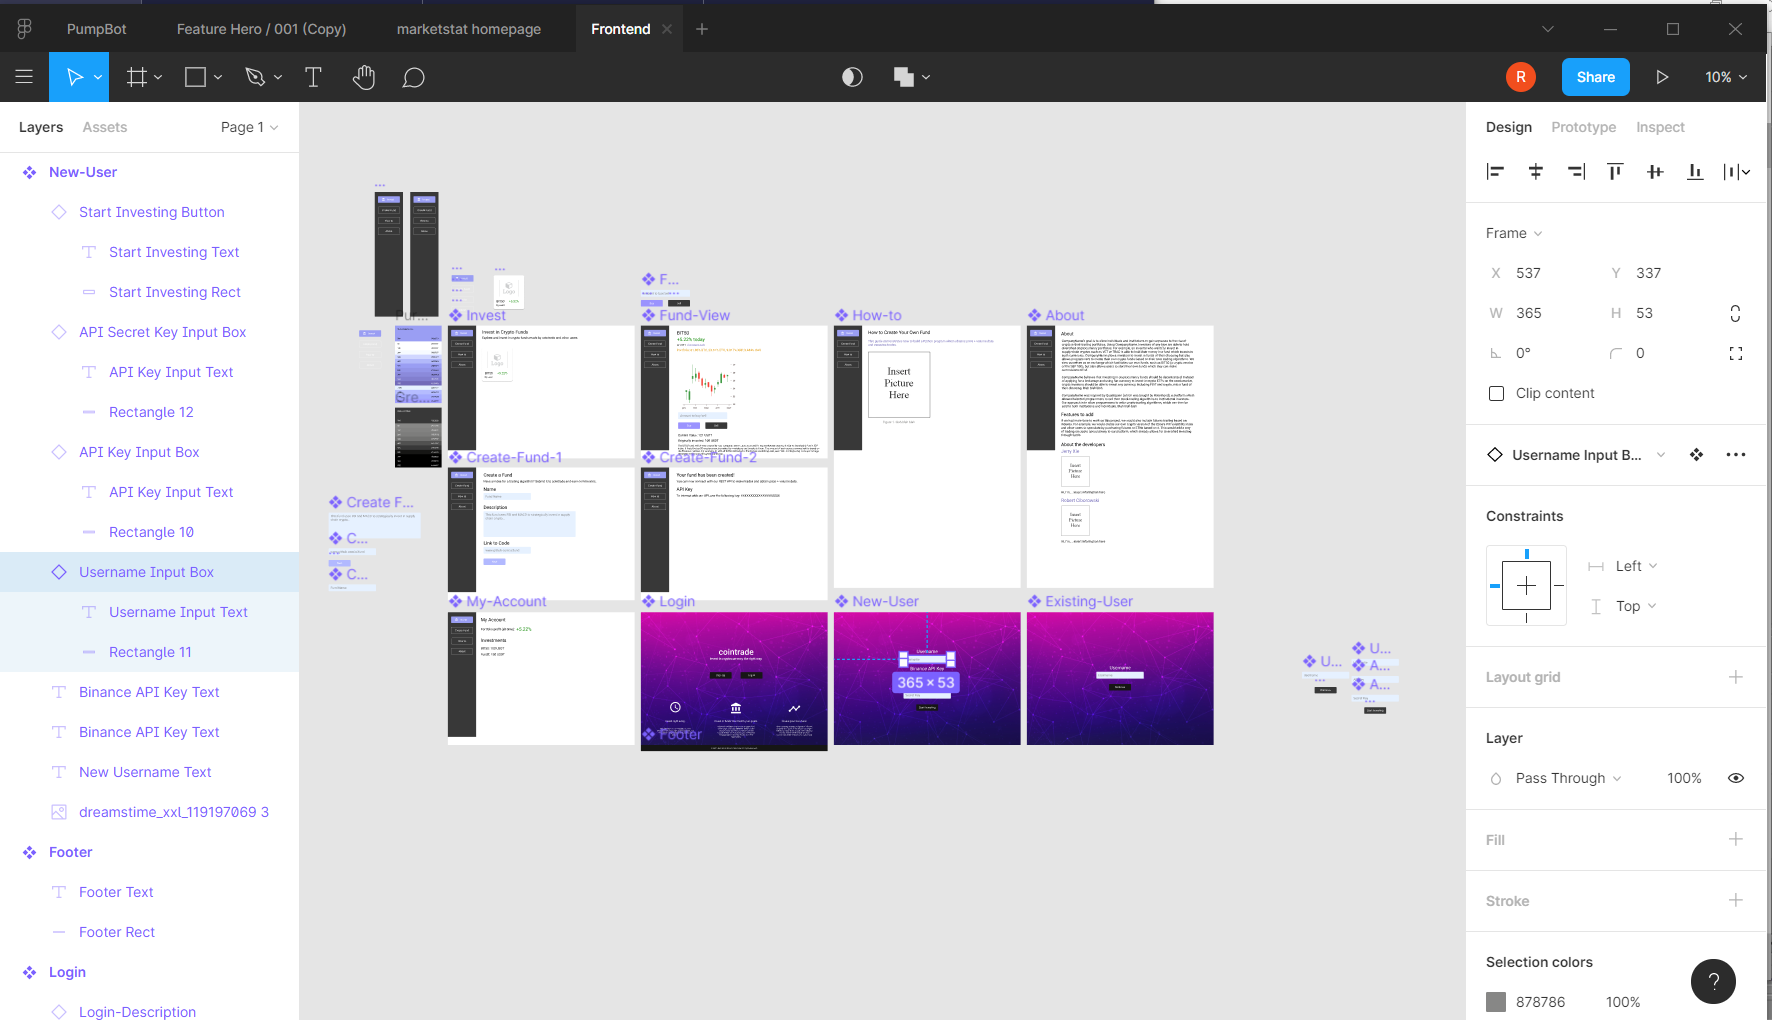Screen dimensions: 1772x1020
Task: Select the dreamstime_xxl_119197069 3 image layer
Action: (149, 812)
